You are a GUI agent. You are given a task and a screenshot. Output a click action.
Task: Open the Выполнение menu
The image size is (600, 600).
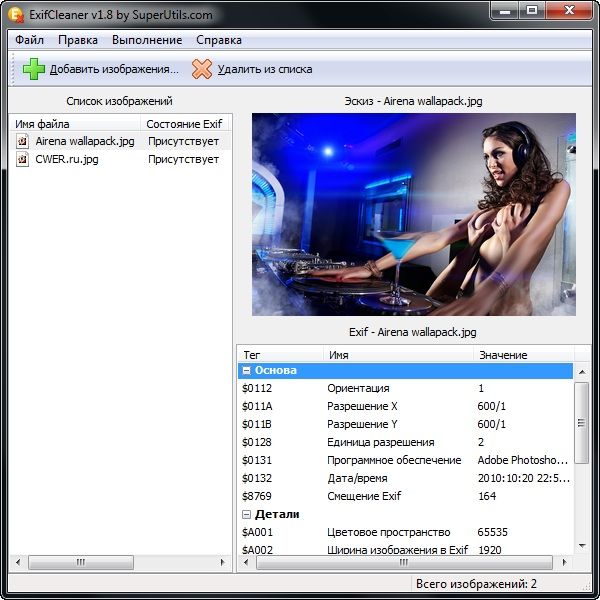[x=147, y=40]
